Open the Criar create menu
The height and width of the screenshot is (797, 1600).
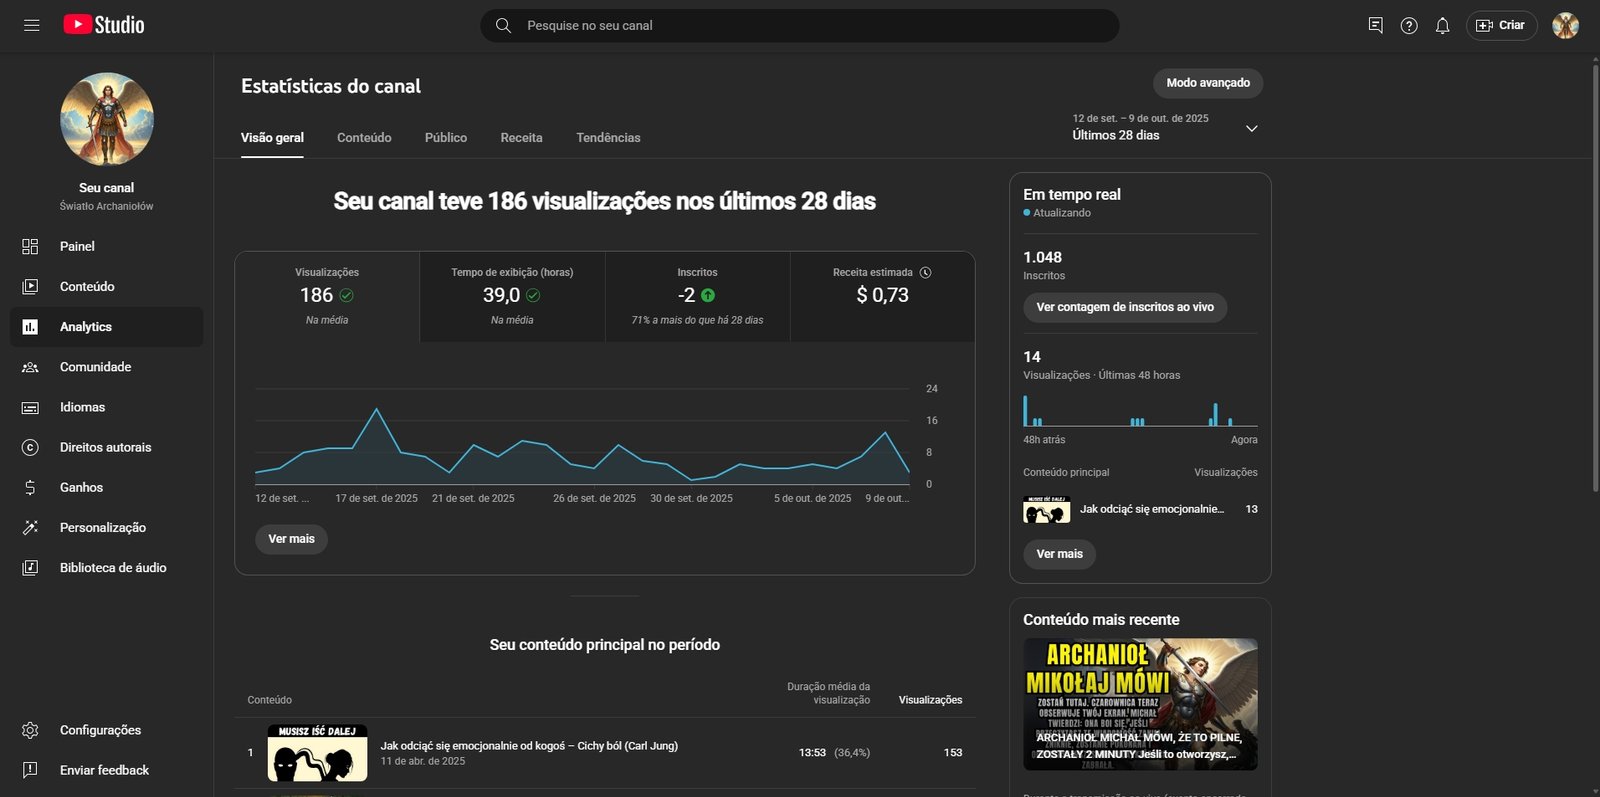(x=1501, y=26)
